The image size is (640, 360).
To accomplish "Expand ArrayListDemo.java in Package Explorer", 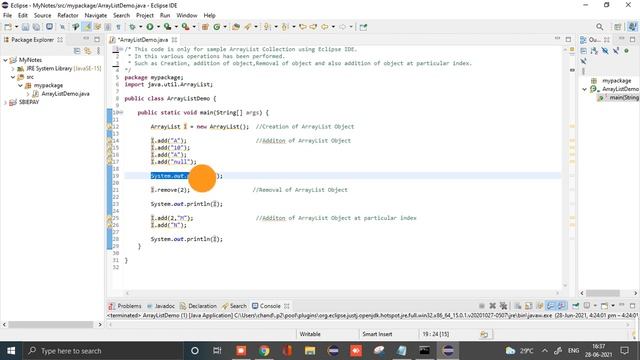I will click(28, 94).
